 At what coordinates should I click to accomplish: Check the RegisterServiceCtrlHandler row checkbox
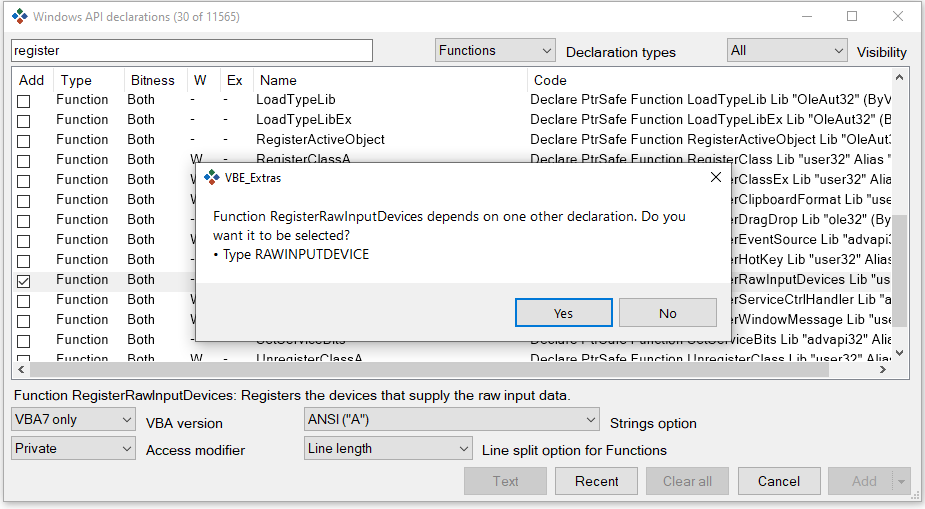pyautogui.click(x=24, y=301)
